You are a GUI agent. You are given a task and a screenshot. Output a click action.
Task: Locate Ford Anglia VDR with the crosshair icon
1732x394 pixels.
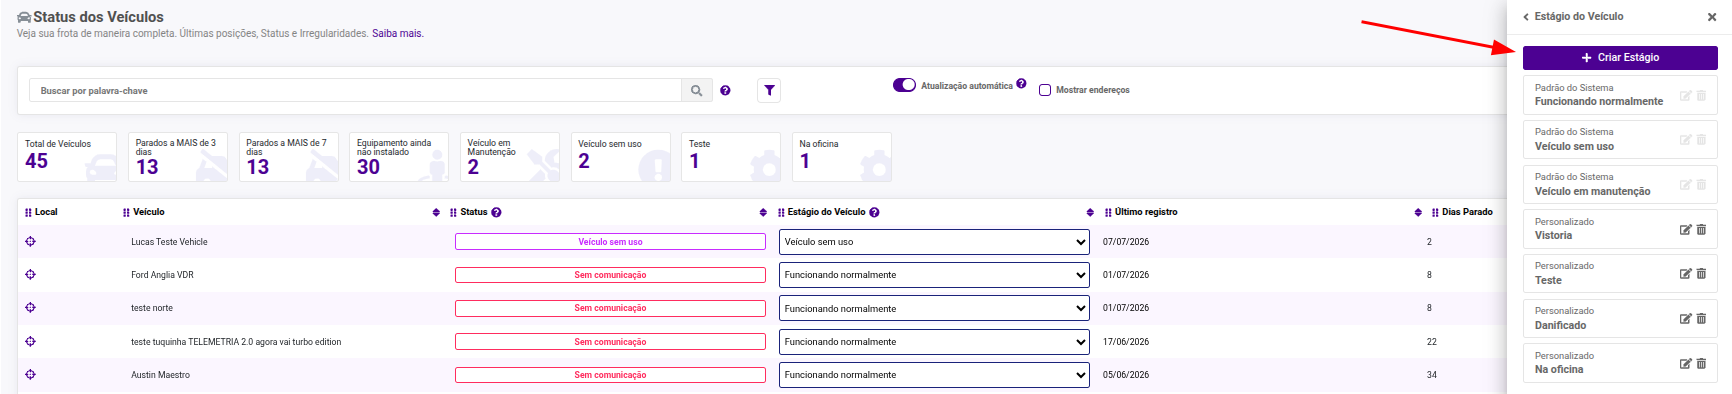[30, 274]
